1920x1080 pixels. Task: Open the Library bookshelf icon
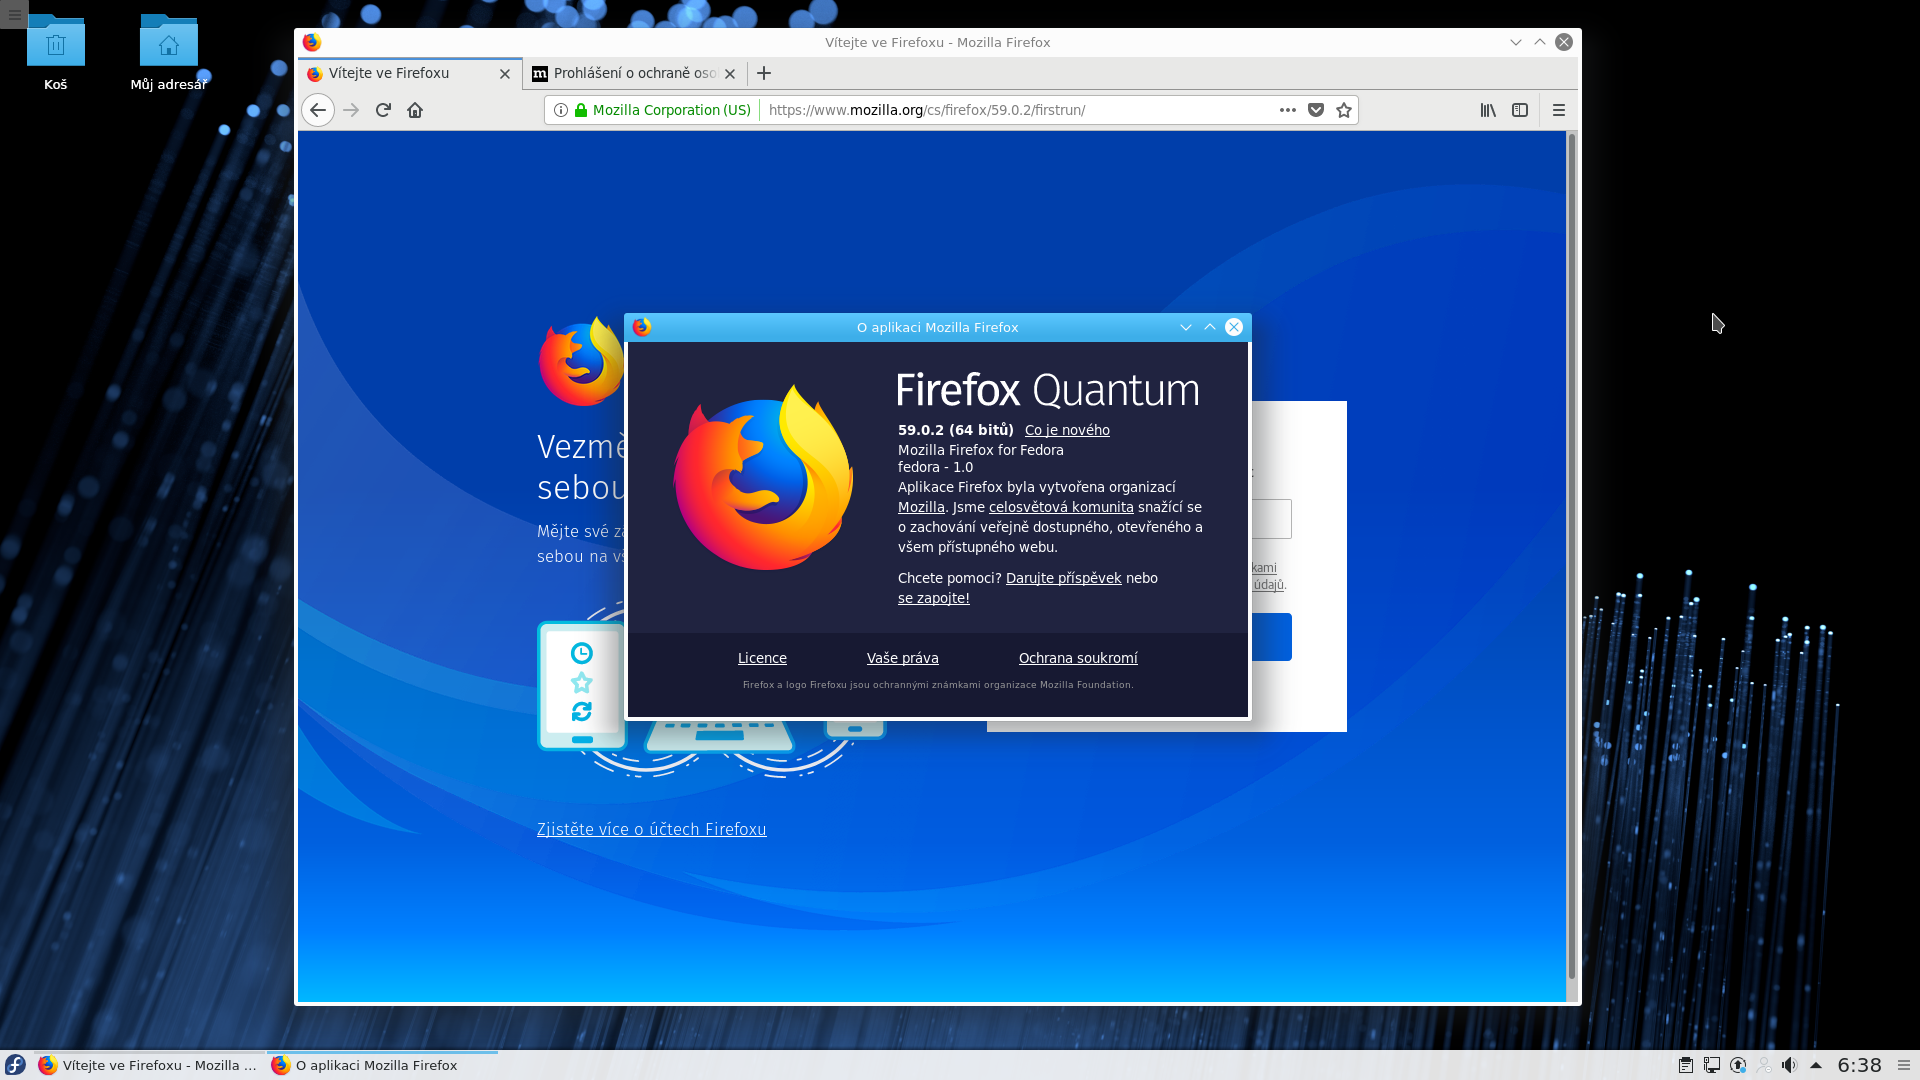1488,110
